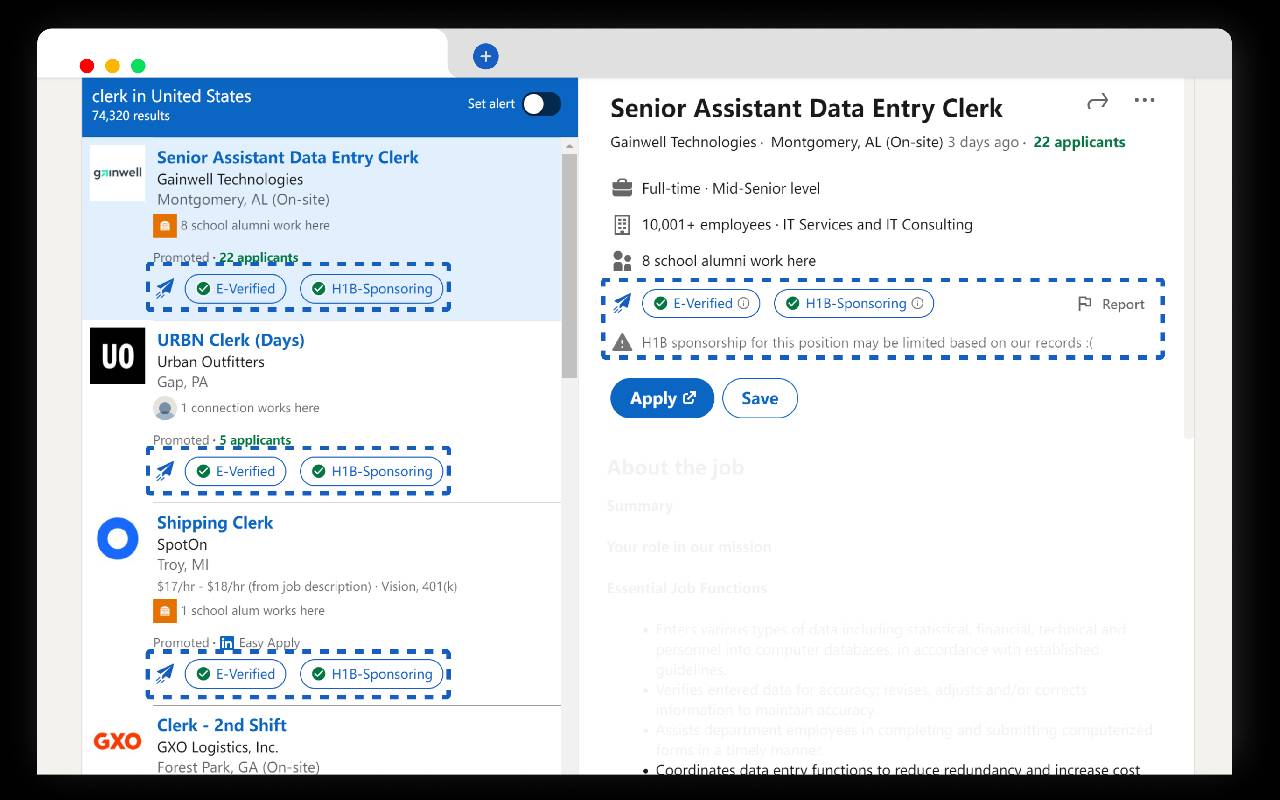The height and width of the screenshot is (800, 1280).
Task: Click the briefcase icon beside Full-time
Action: point(622,188)
